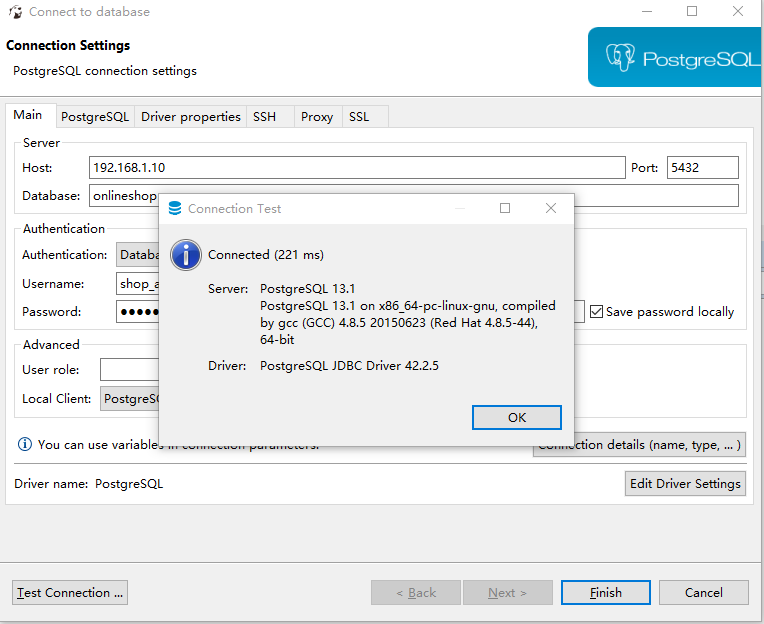Click the Finish button
764x624 pixels.
point(606,593)
